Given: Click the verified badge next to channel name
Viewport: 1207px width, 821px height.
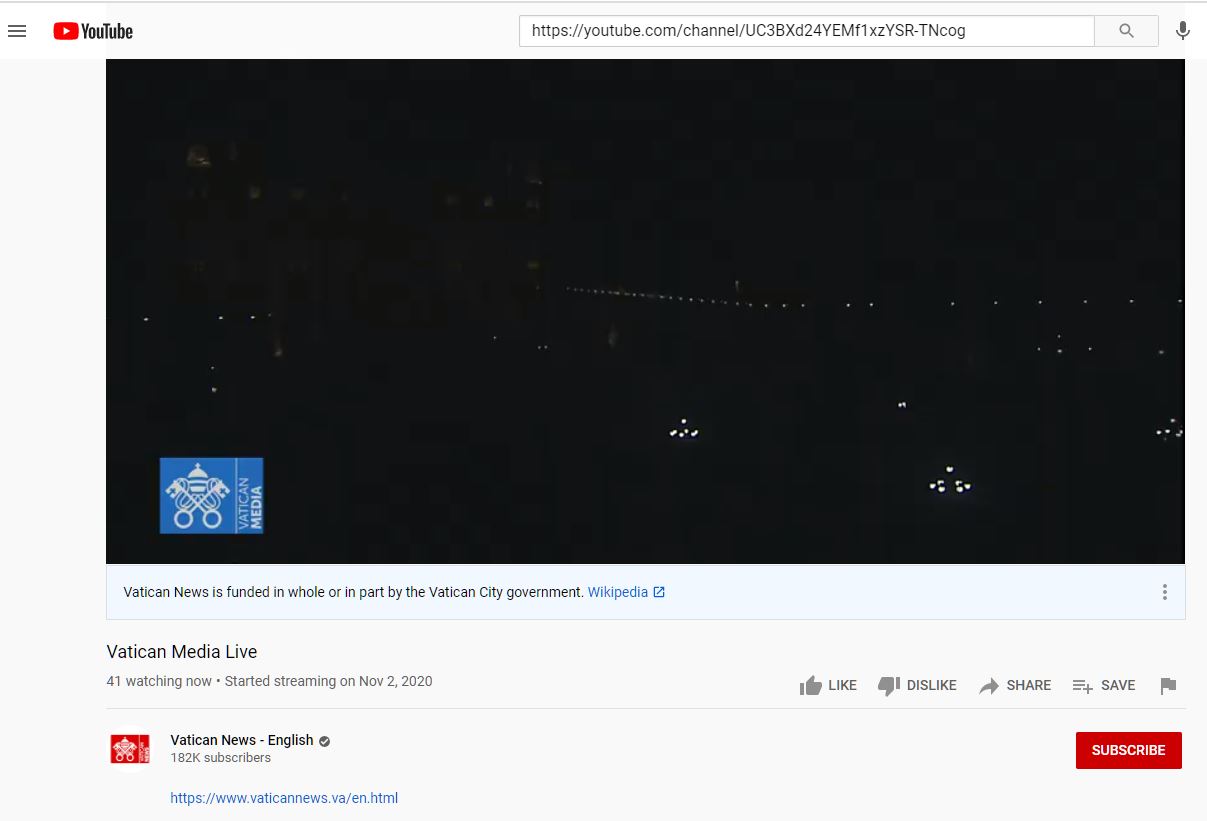Looking at the screenshot, I should 325,741.
